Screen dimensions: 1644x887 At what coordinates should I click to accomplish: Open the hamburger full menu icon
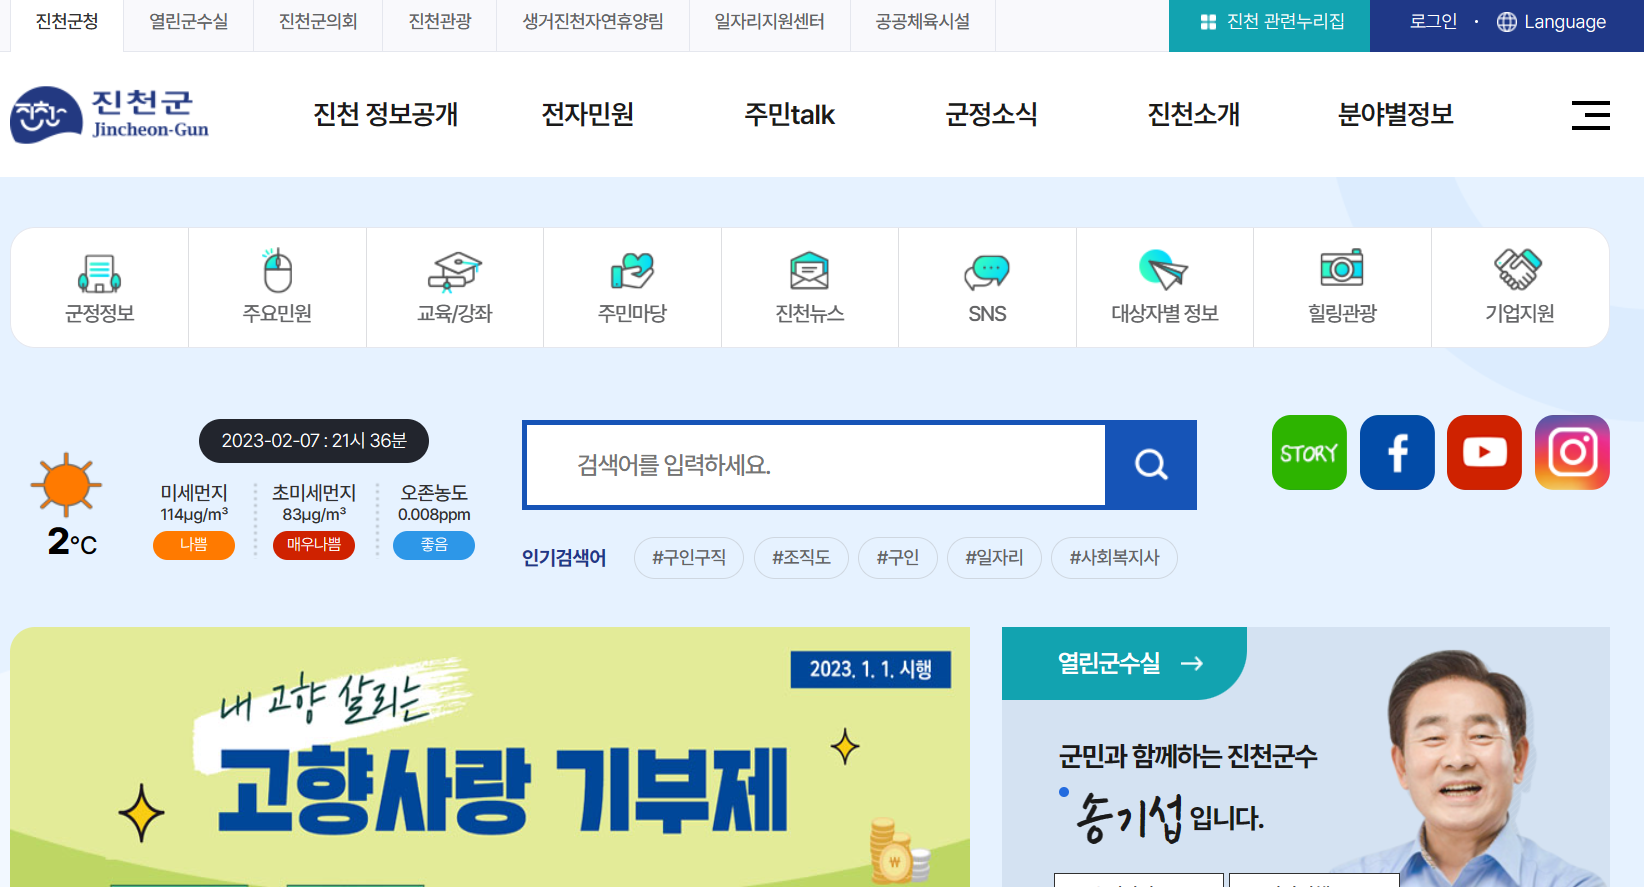coord(1590,115)
